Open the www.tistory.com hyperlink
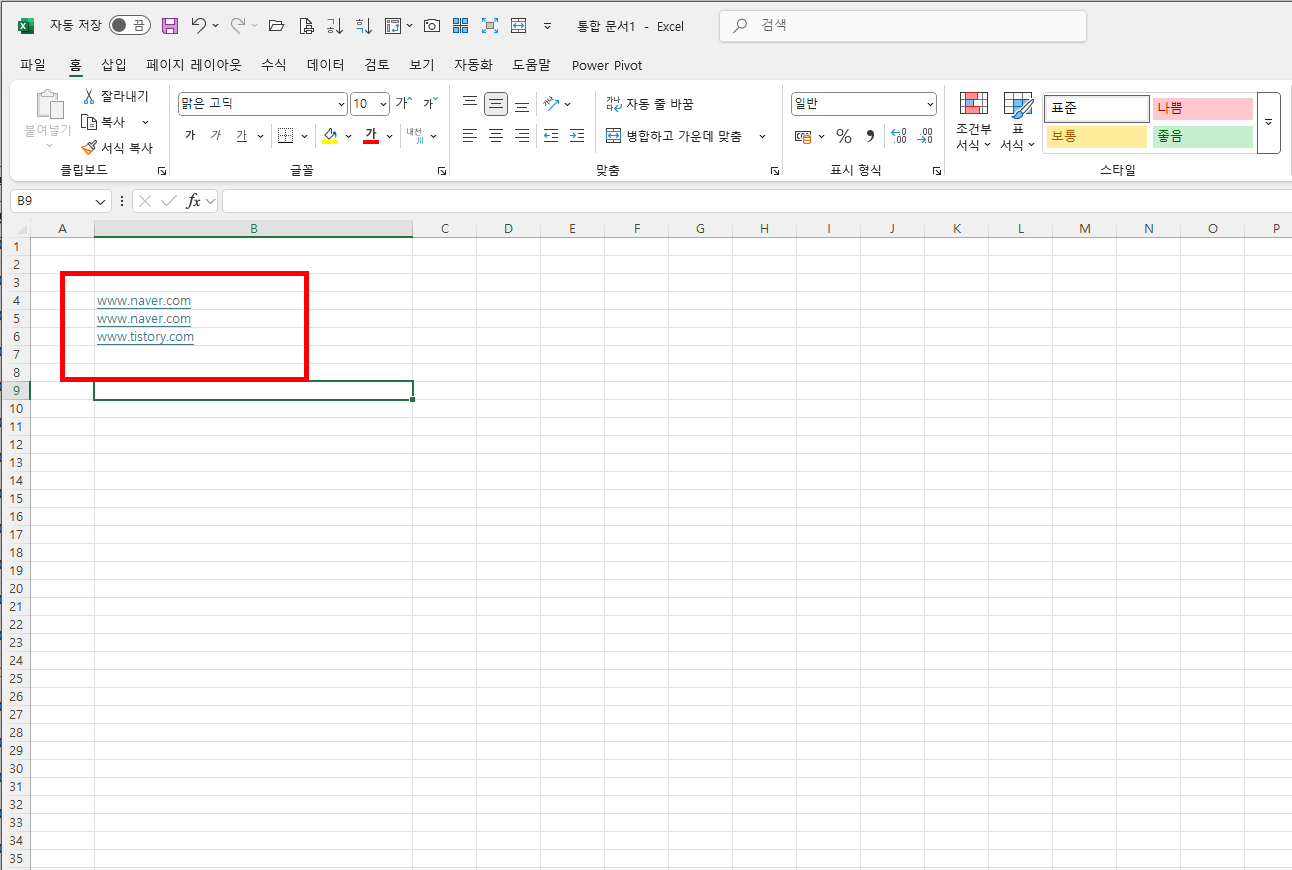Screen dimensions: 1292x870 145,337
